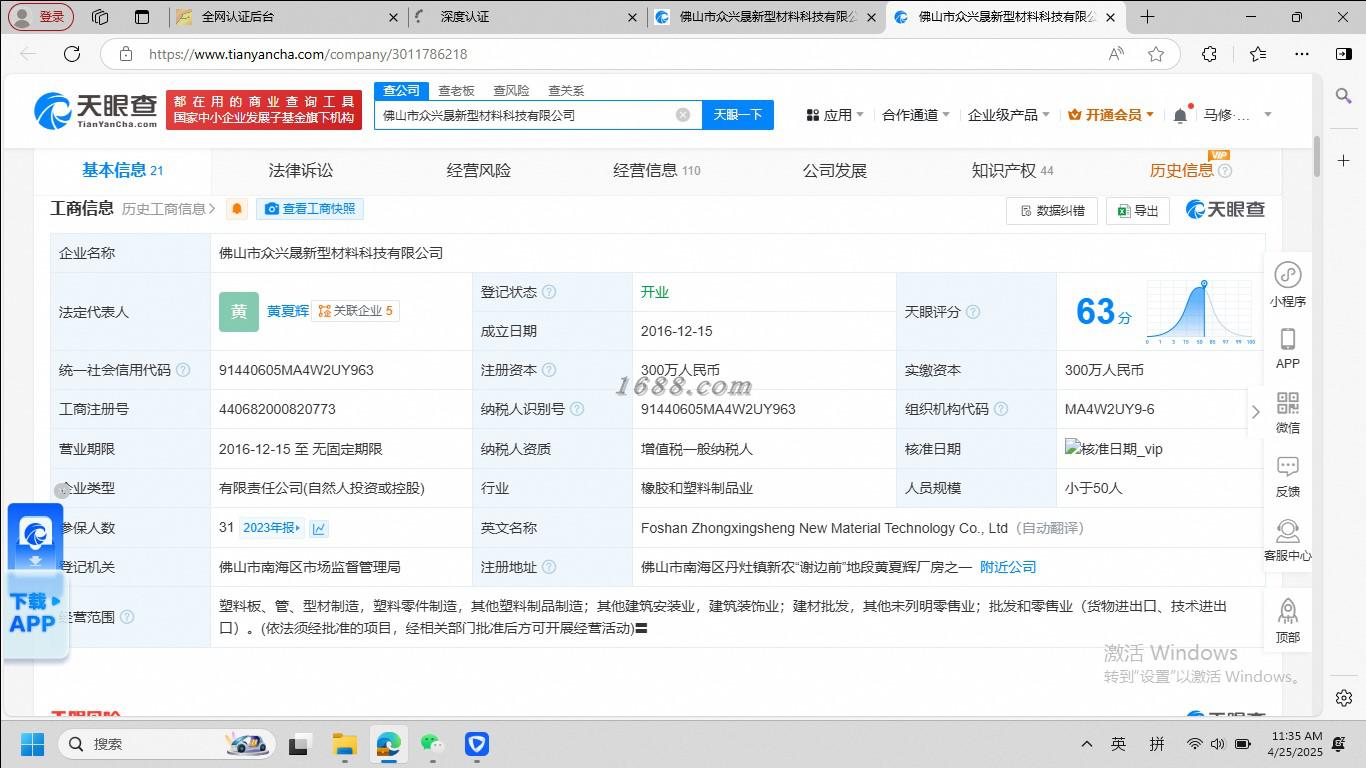Open the 关联企业 5 badge
The height and width of the screenshot is (768, 1366).
click(x=355, y=311)
